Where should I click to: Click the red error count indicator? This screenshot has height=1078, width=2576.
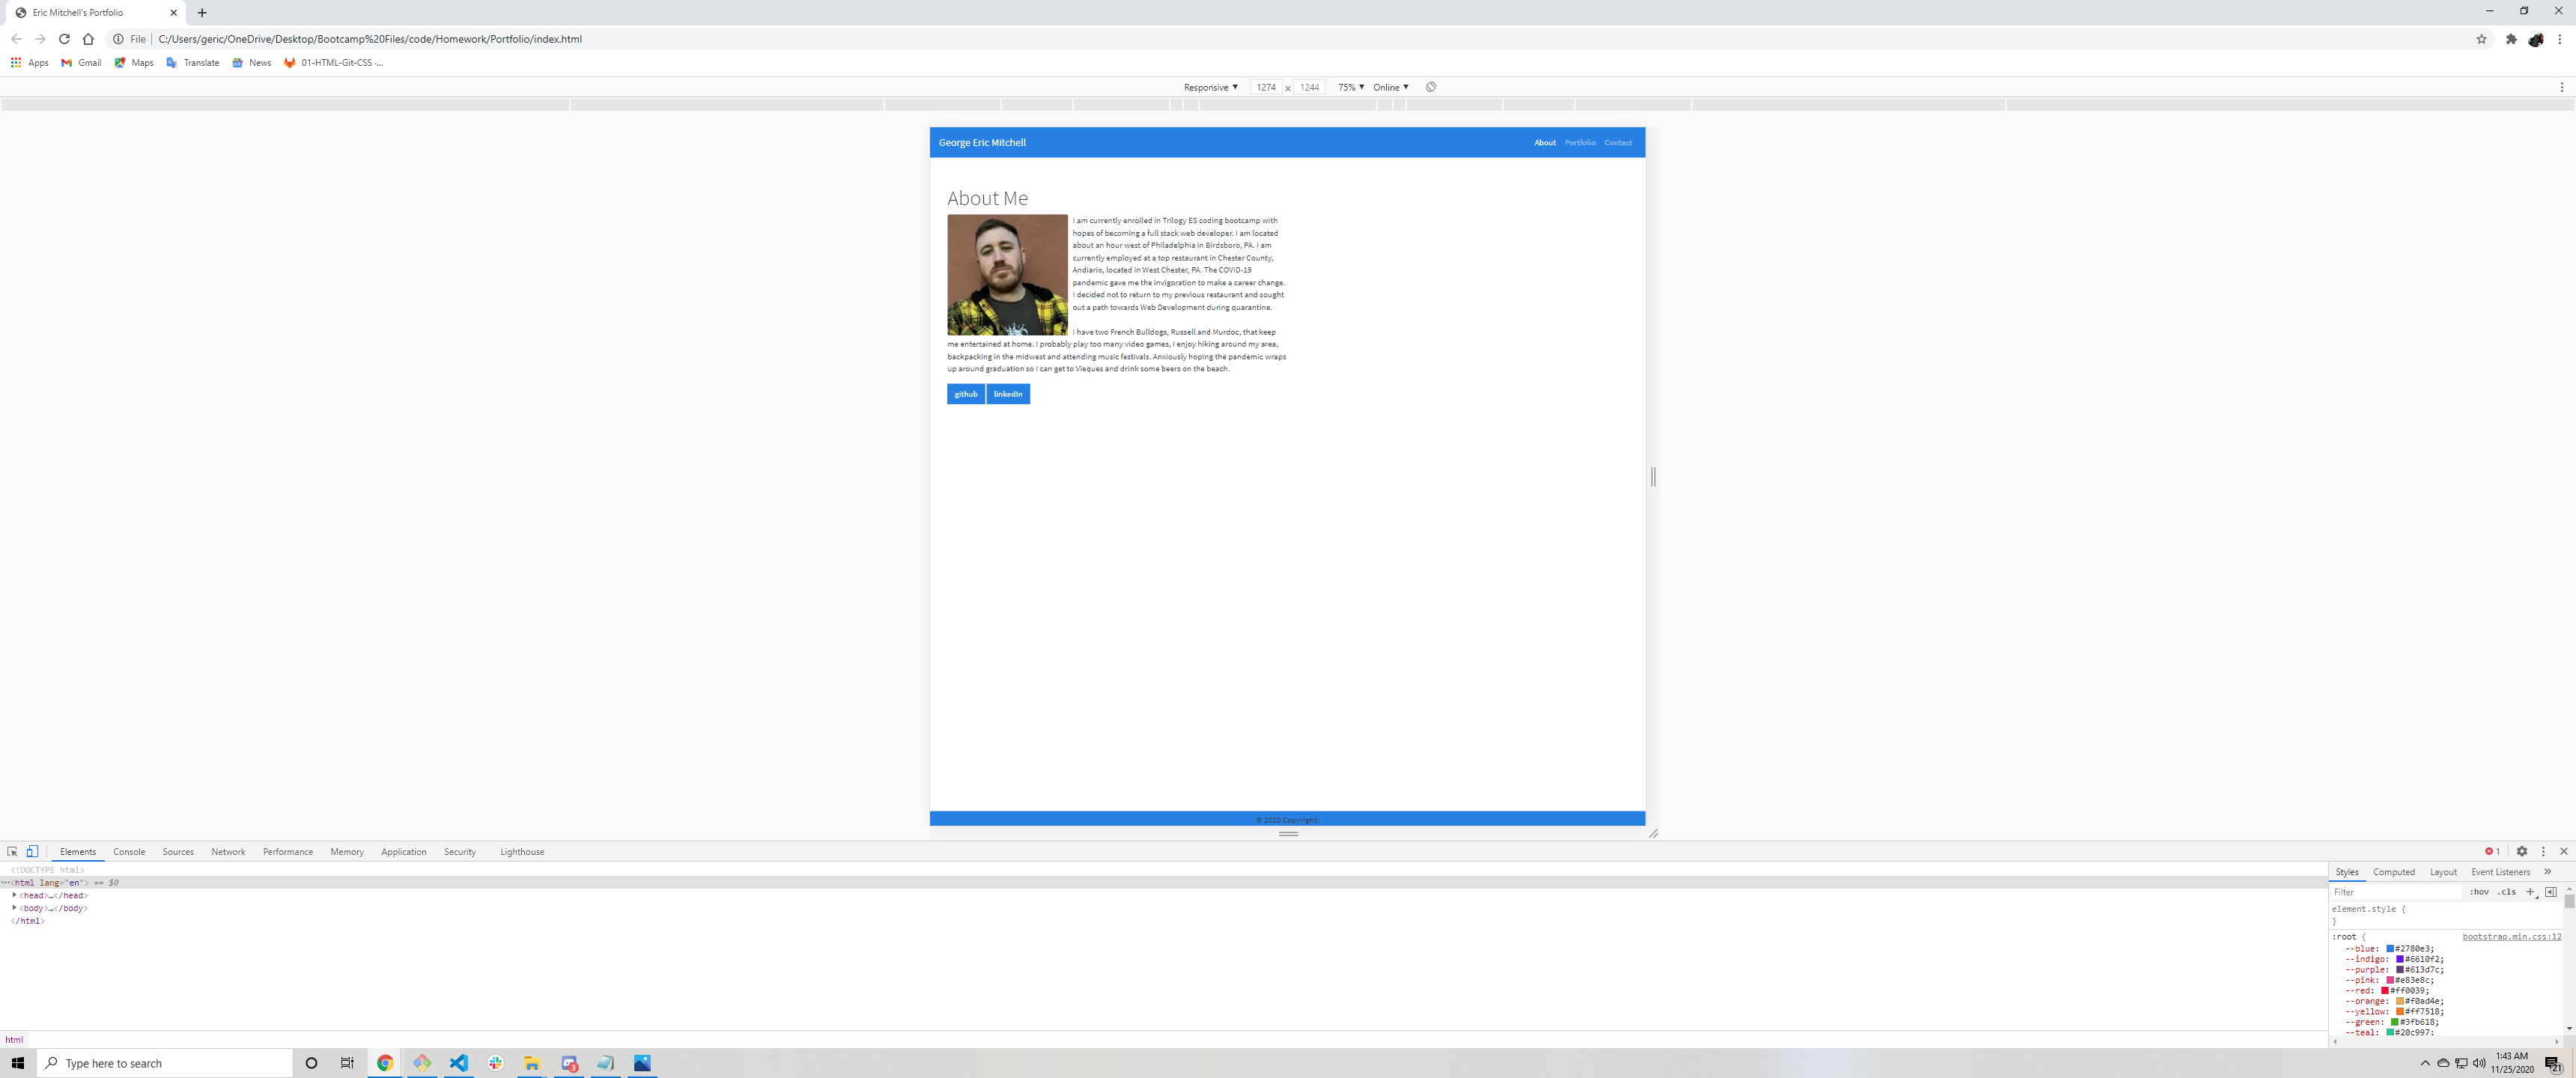(x=2492, y=851)
